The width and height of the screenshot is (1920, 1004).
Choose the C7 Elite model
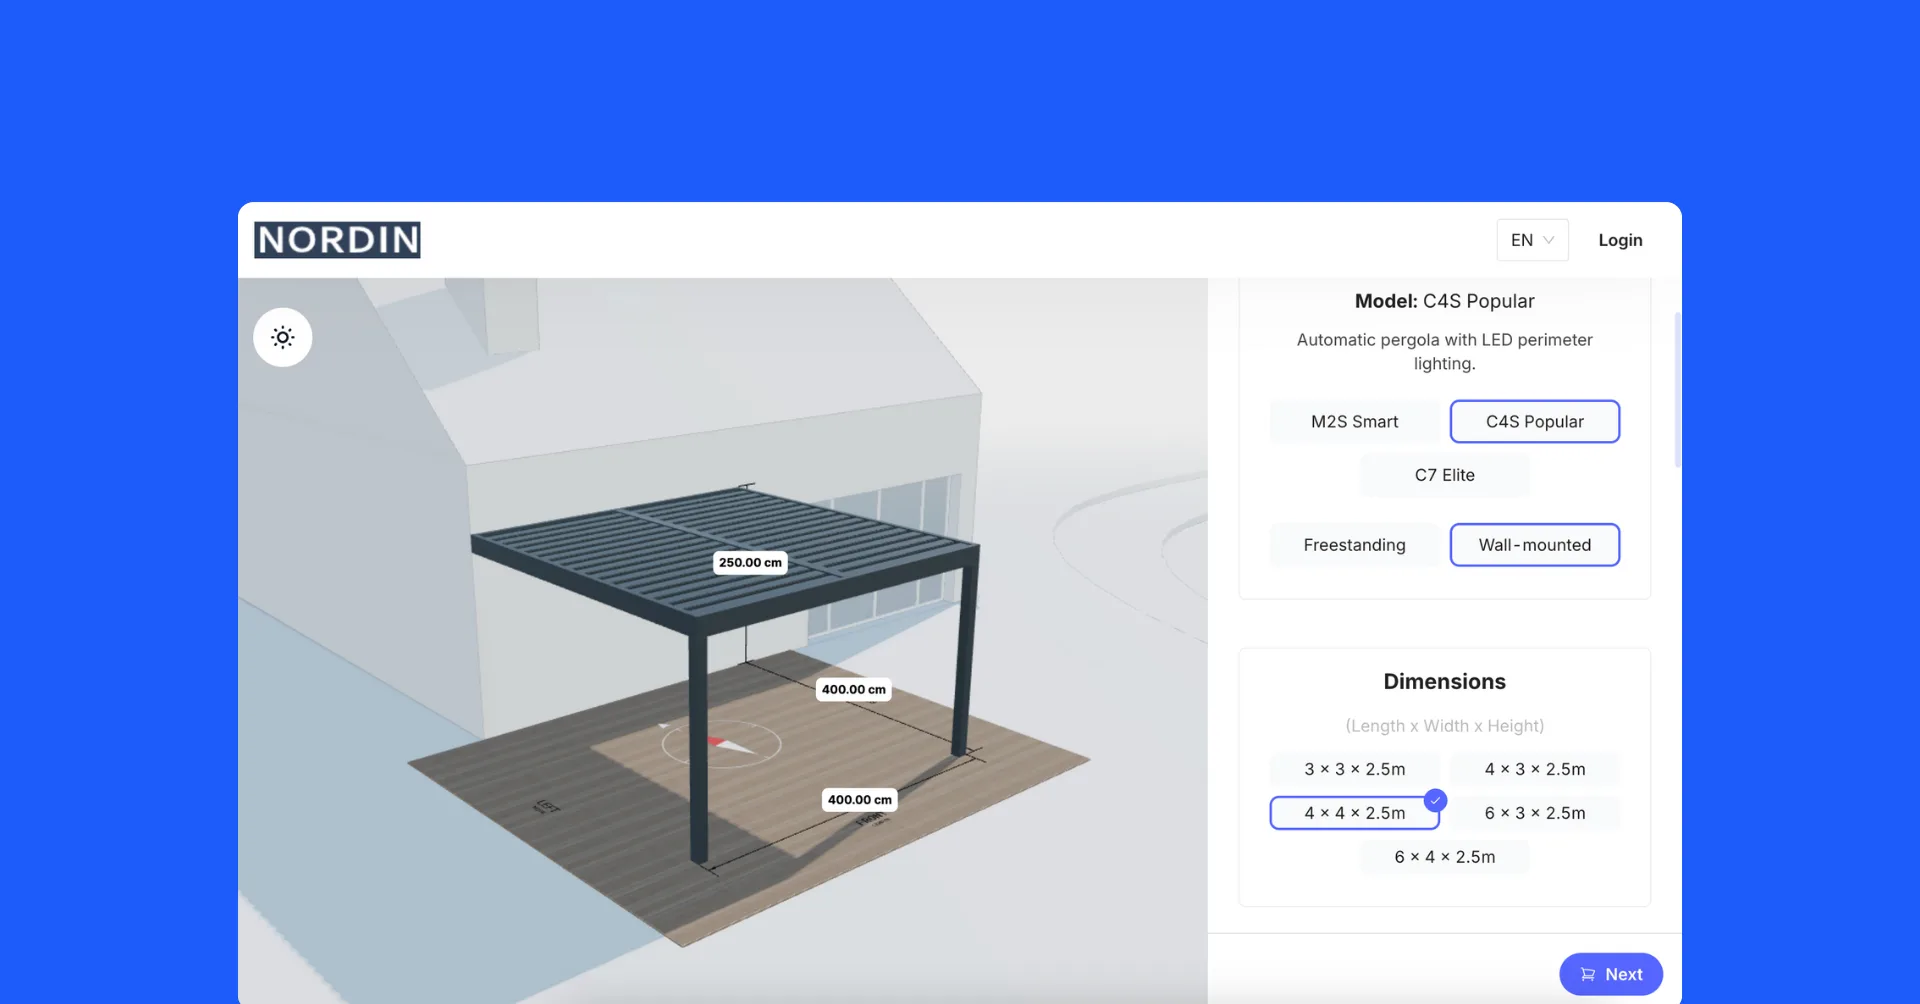click(x=1444, y=475)
